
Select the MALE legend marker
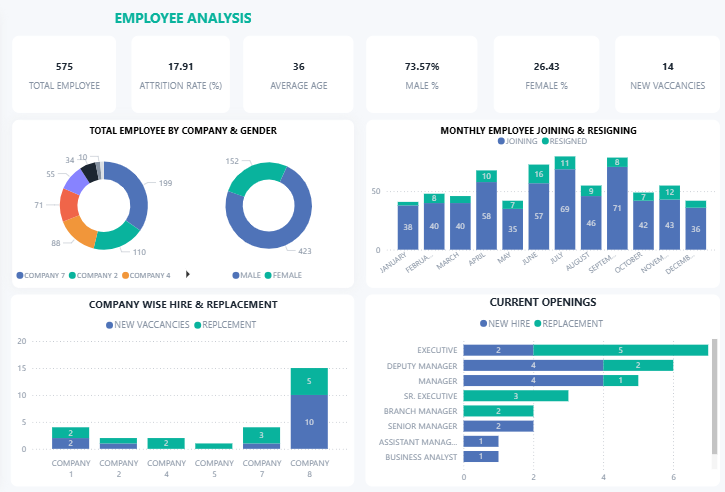(x=235, y=275)
